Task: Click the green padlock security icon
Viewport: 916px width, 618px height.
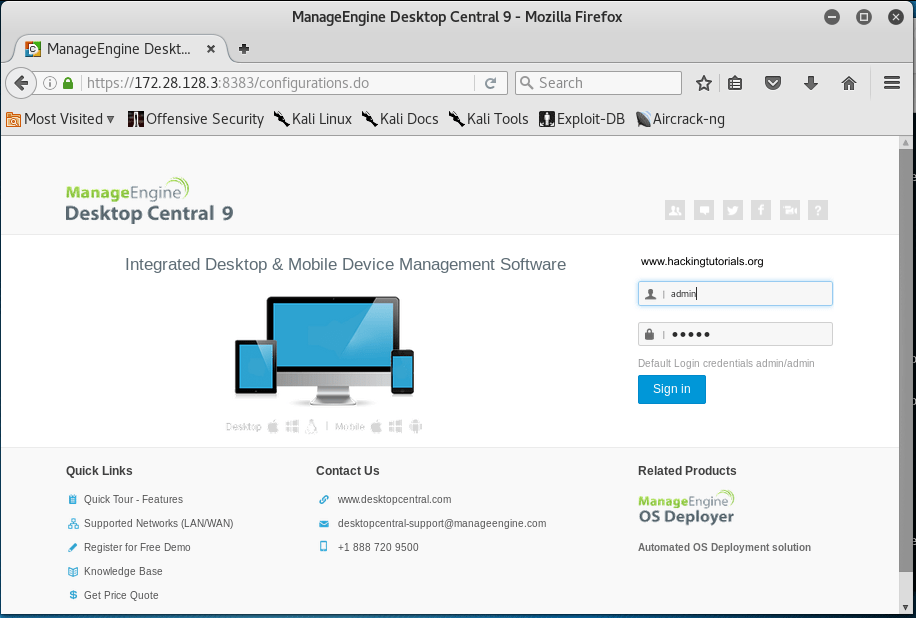Action: click(x=68, y=83)
